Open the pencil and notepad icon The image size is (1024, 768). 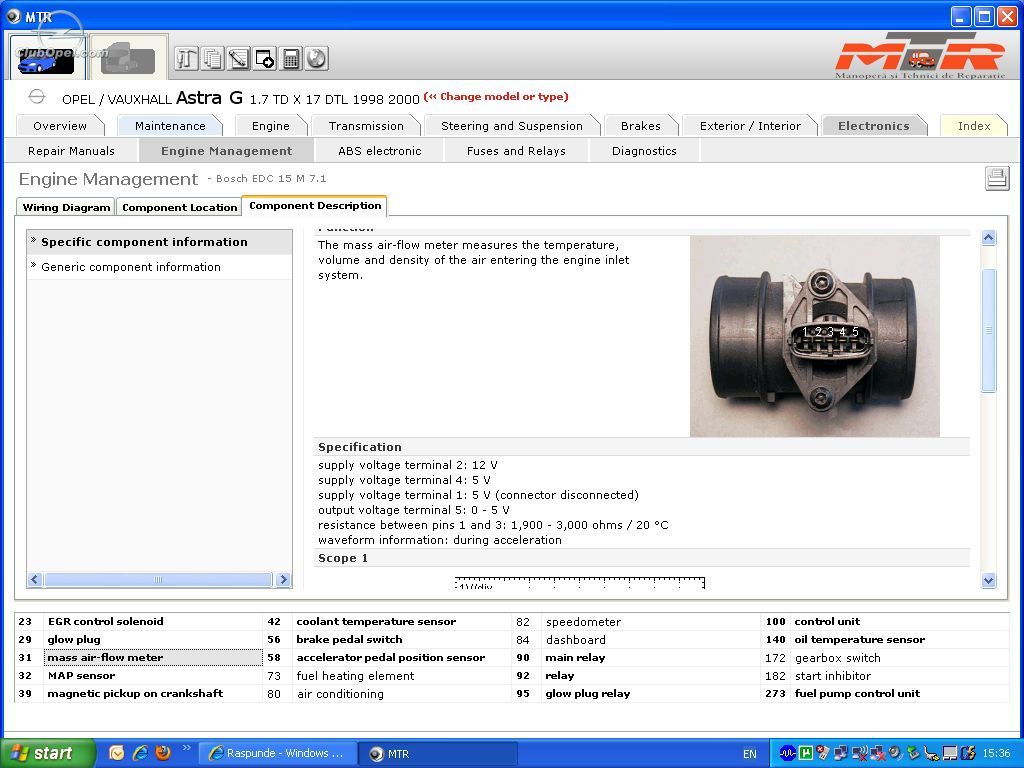tap(238, 59)
